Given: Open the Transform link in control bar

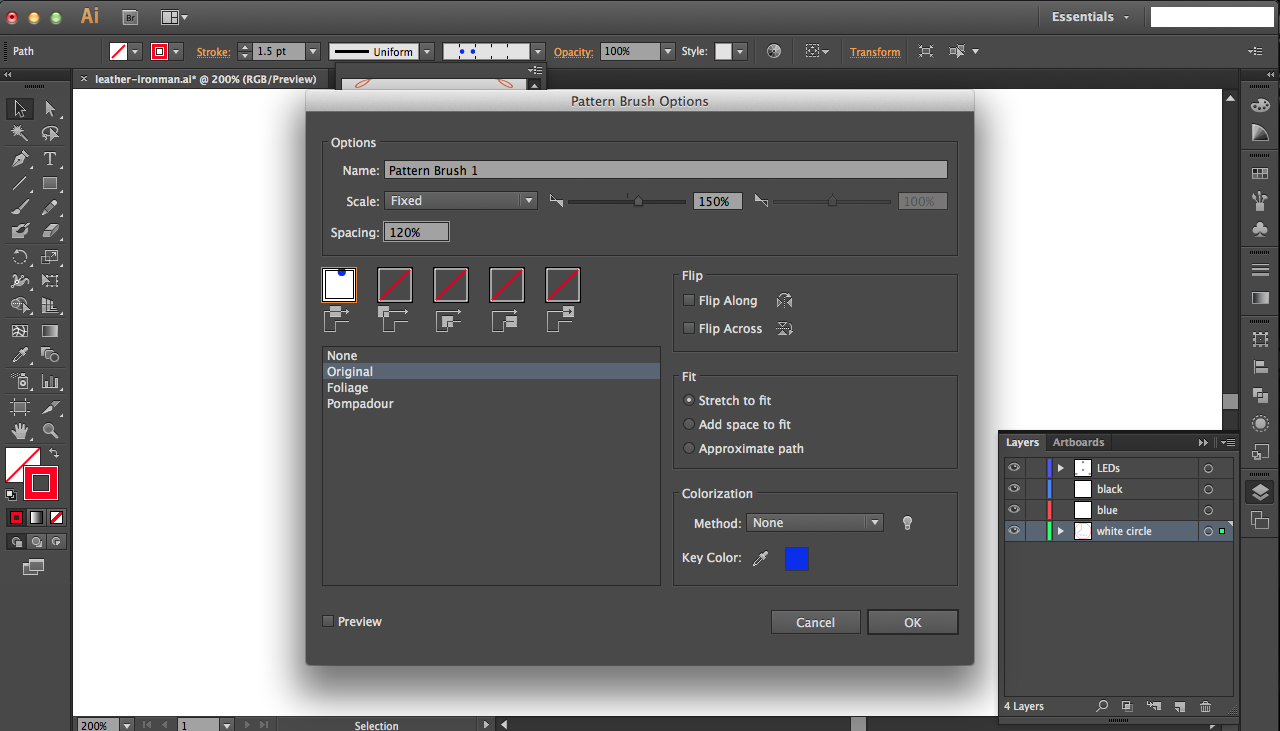Looking at the screenshot, I should point(875,52).
